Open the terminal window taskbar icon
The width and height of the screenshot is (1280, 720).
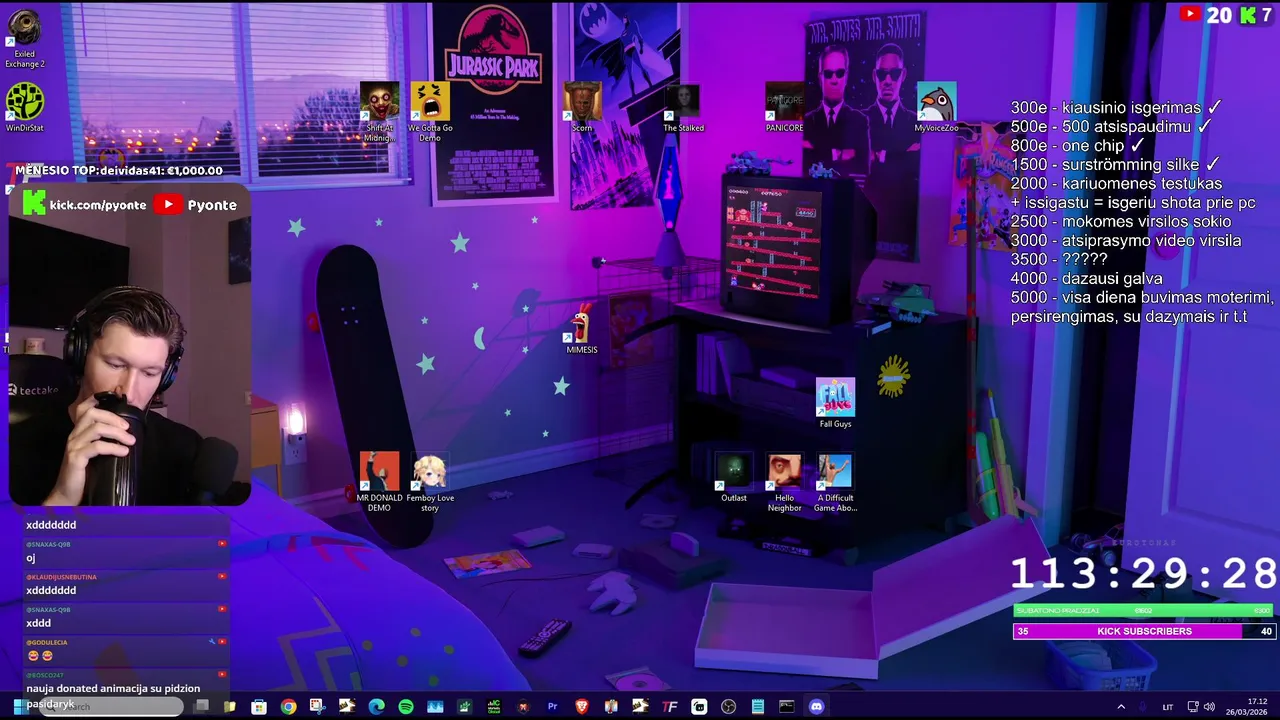point(787,707)
